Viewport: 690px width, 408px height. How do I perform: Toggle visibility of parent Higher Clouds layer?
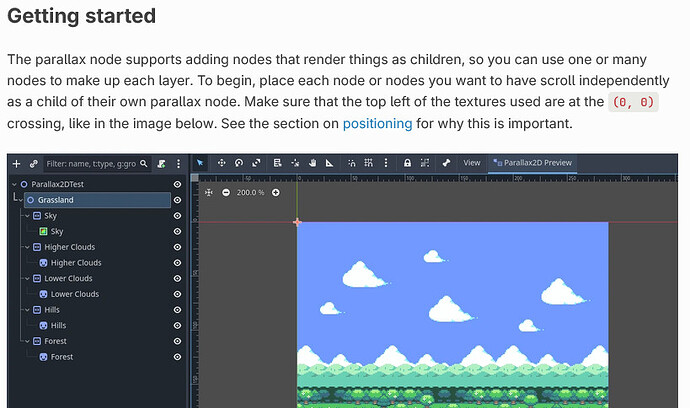pos(177,247)
